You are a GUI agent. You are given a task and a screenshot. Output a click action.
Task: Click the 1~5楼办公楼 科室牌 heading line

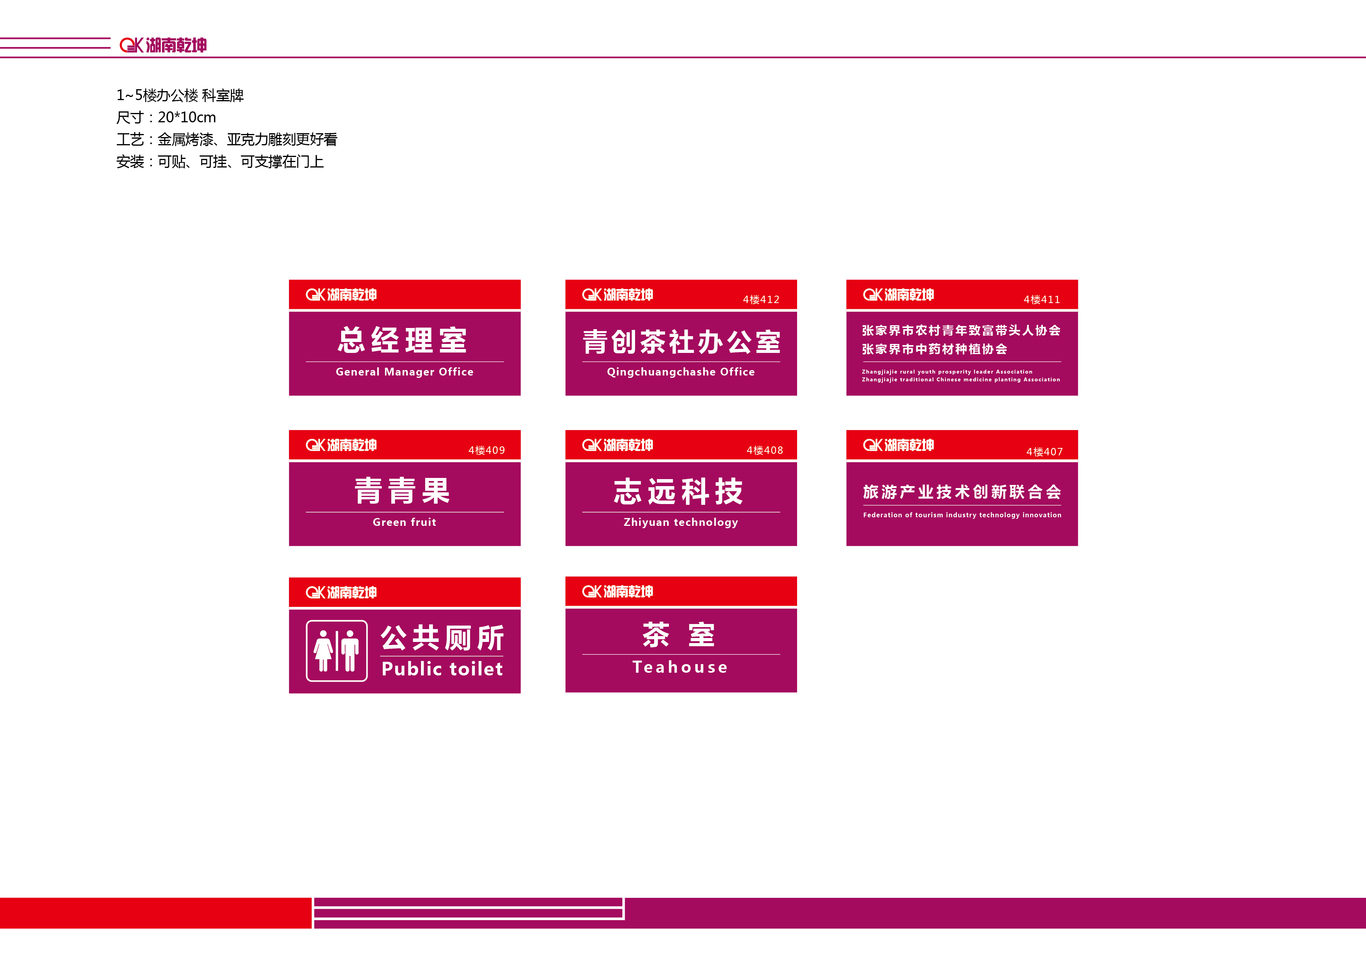180,95
